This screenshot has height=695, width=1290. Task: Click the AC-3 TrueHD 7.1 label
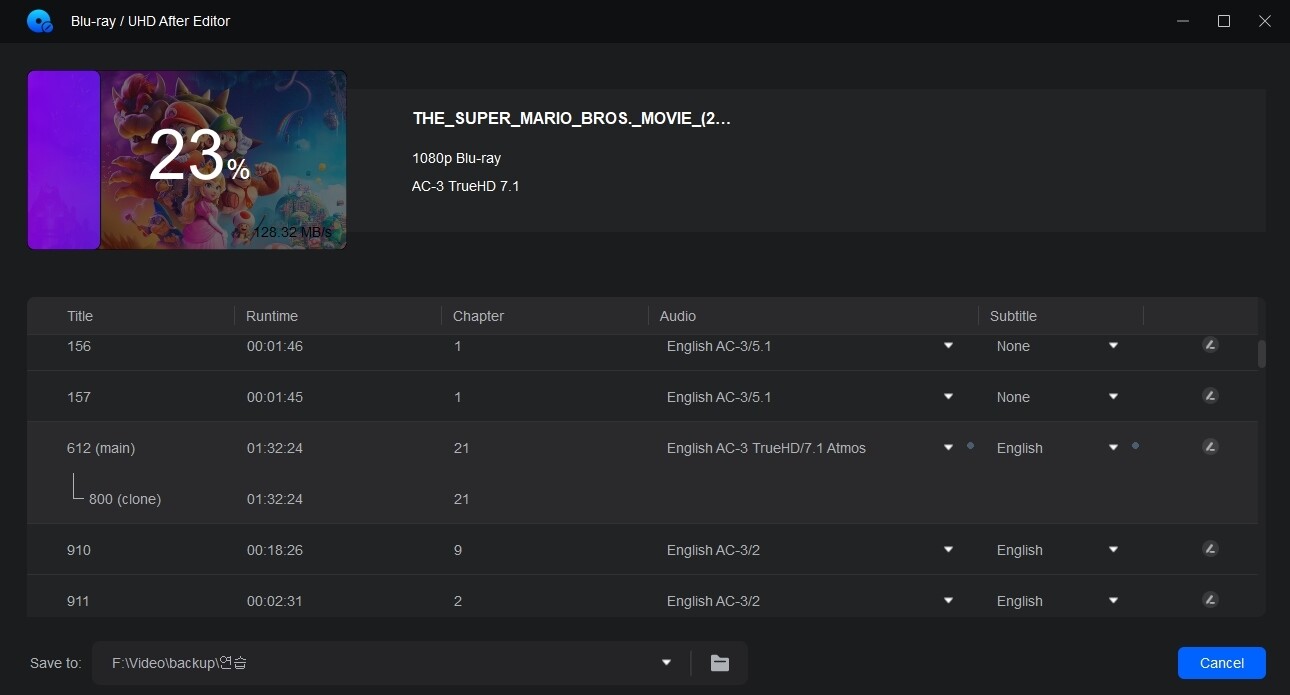click(465, 186)
